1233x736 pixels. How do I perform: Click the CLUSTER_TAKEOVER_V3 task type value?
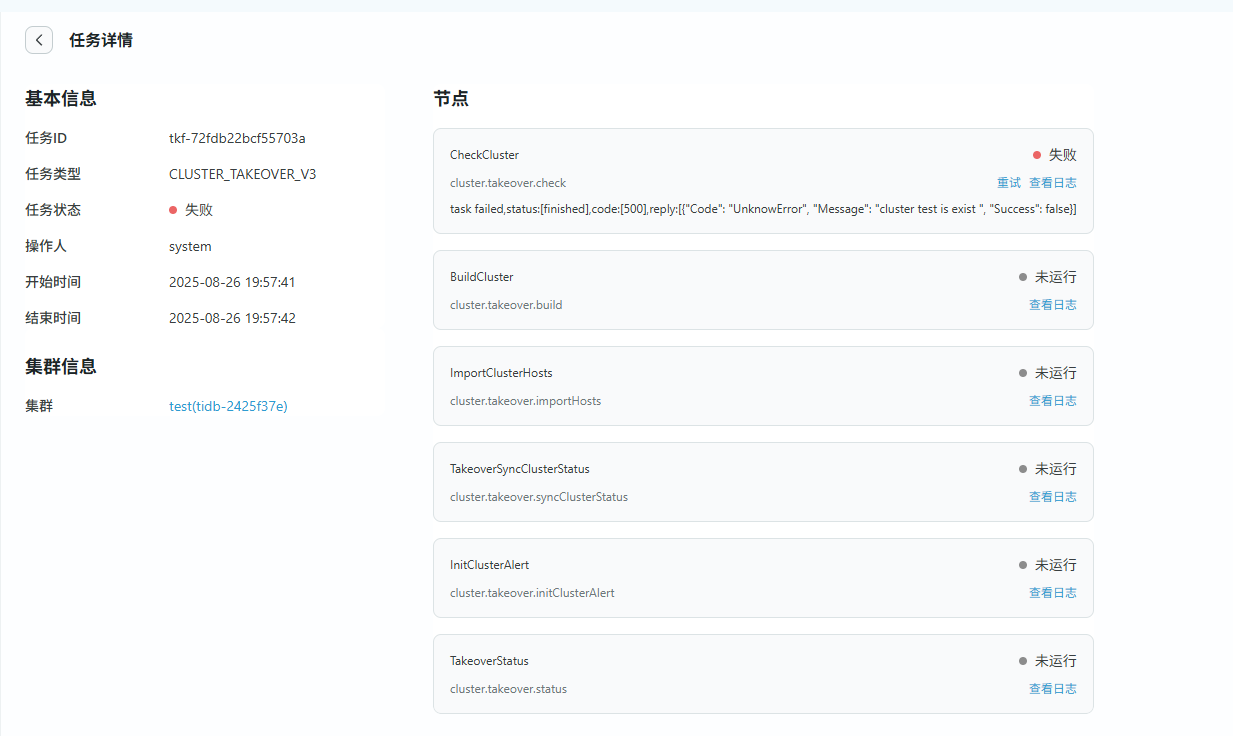[x=242, y=174]
